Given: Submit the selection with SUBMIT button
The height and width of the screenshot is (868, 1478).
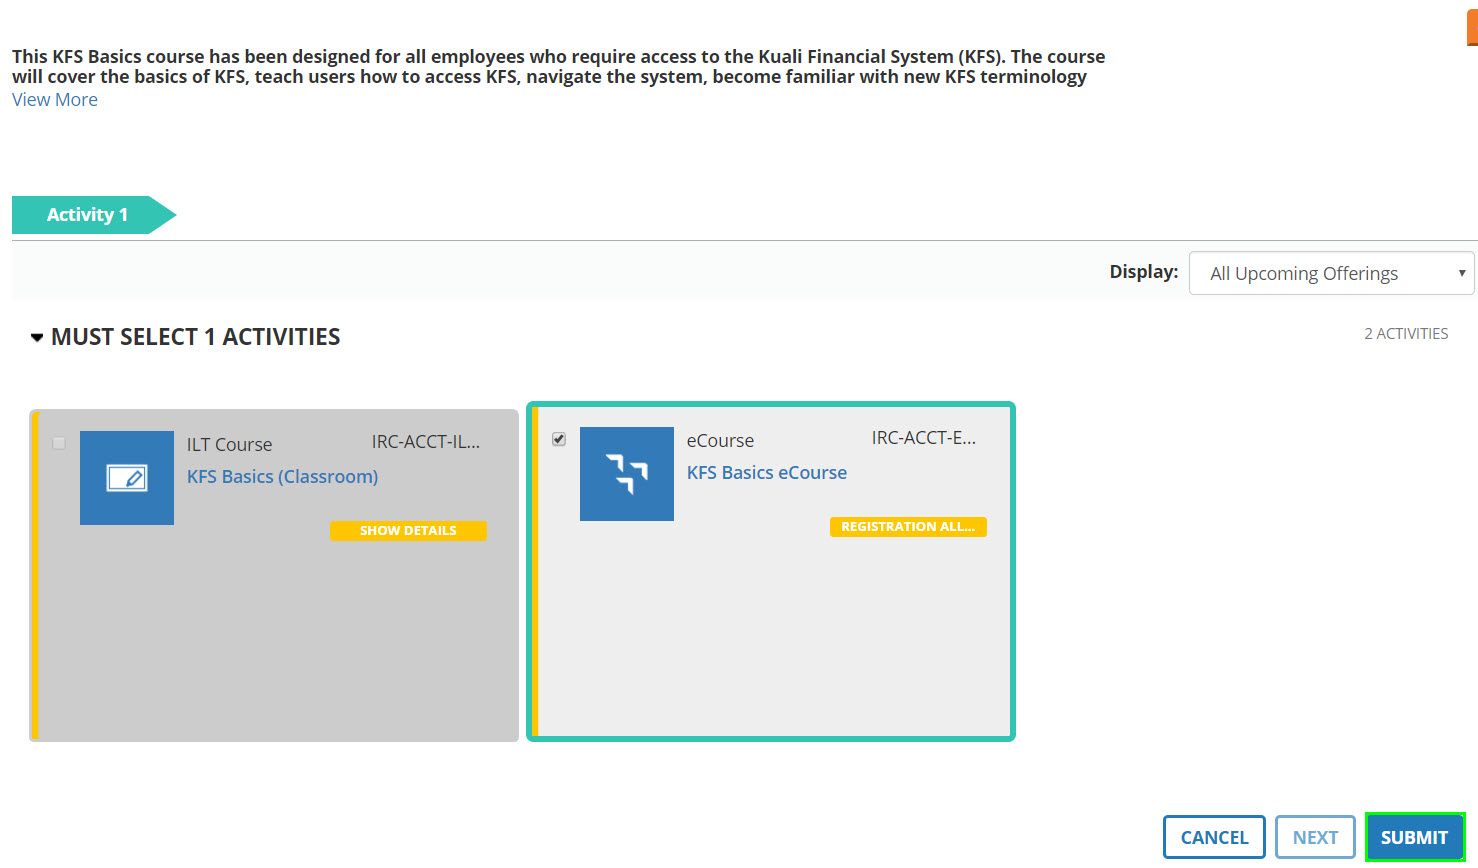Looking at the screenshot, I should (x=1414, y=837).
